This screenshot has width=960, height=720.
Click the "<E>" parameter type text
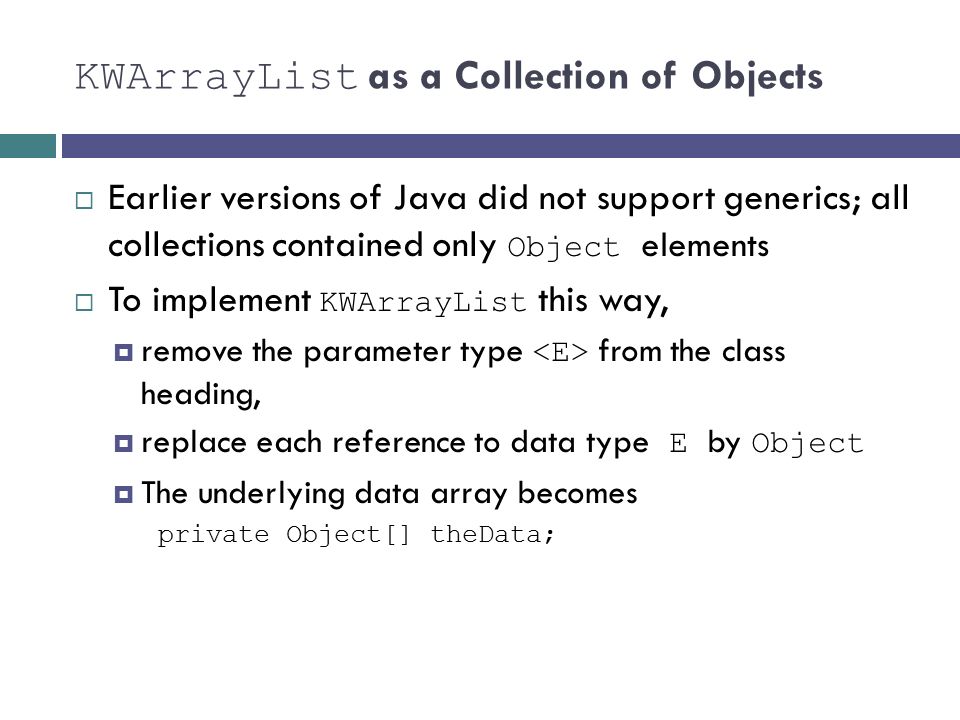click(x=560, y=353)
